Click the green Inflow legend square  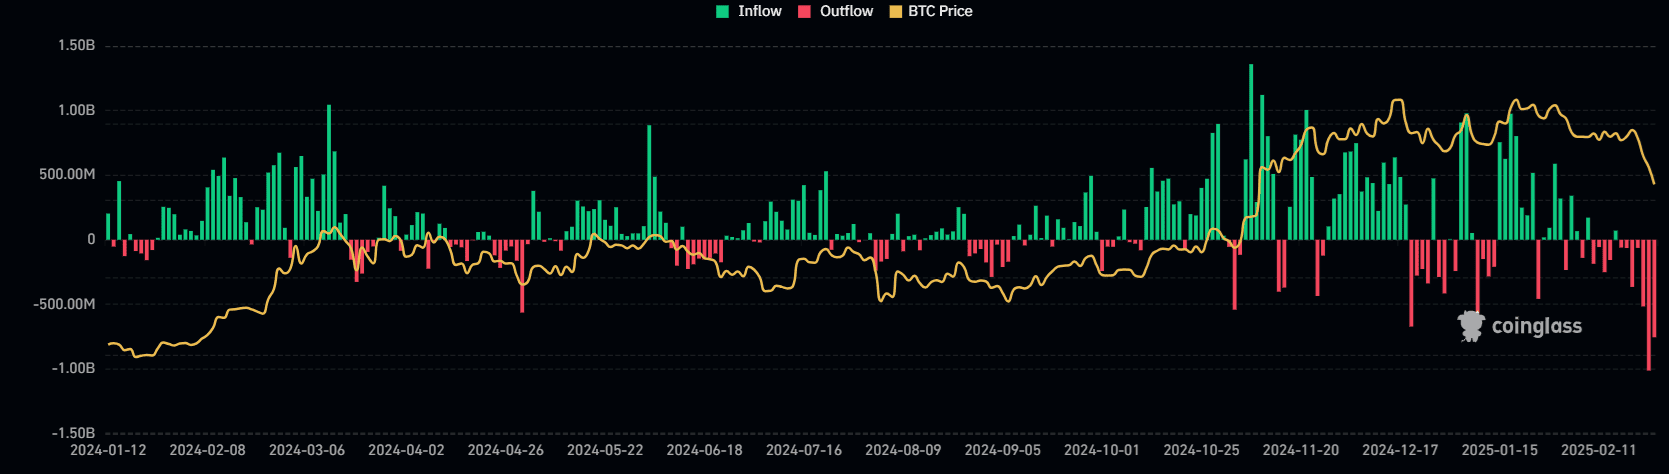[723, 12]
